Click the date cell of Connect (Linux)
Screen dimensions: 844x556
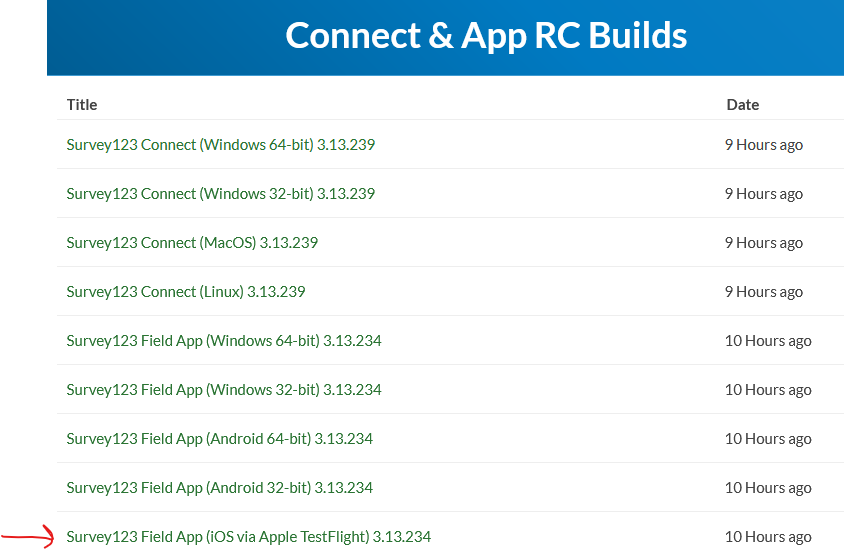[x=764, y=292]
